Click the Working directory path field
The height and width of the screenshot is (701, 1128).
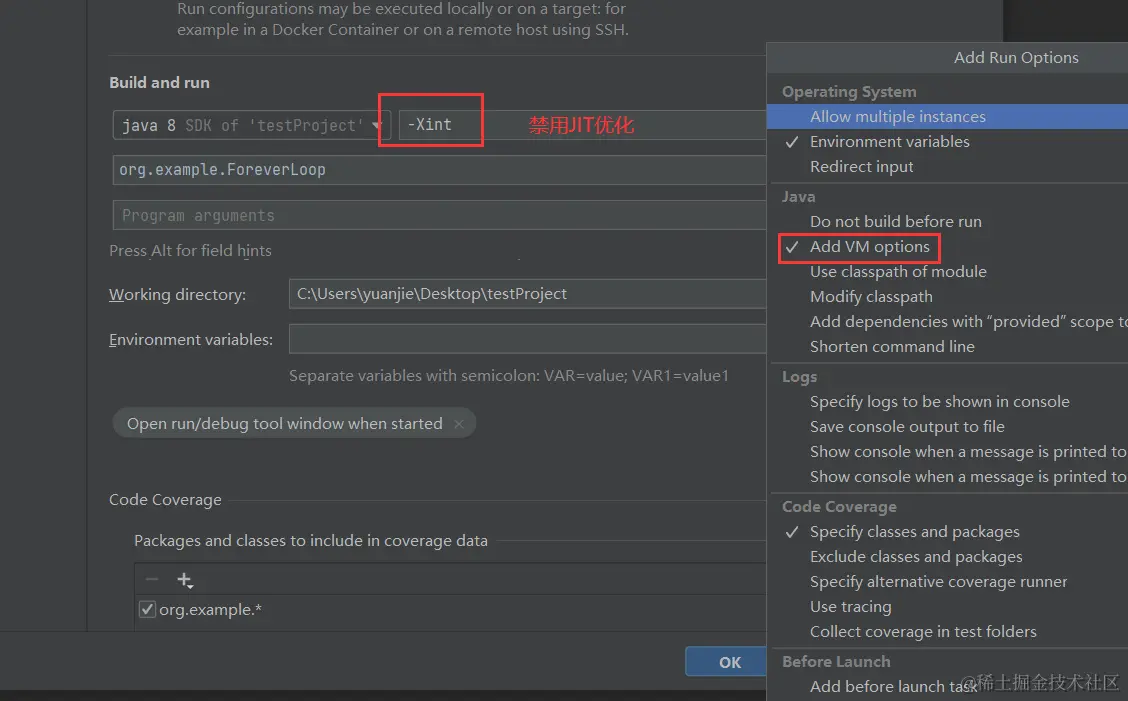tap(527, 294)
